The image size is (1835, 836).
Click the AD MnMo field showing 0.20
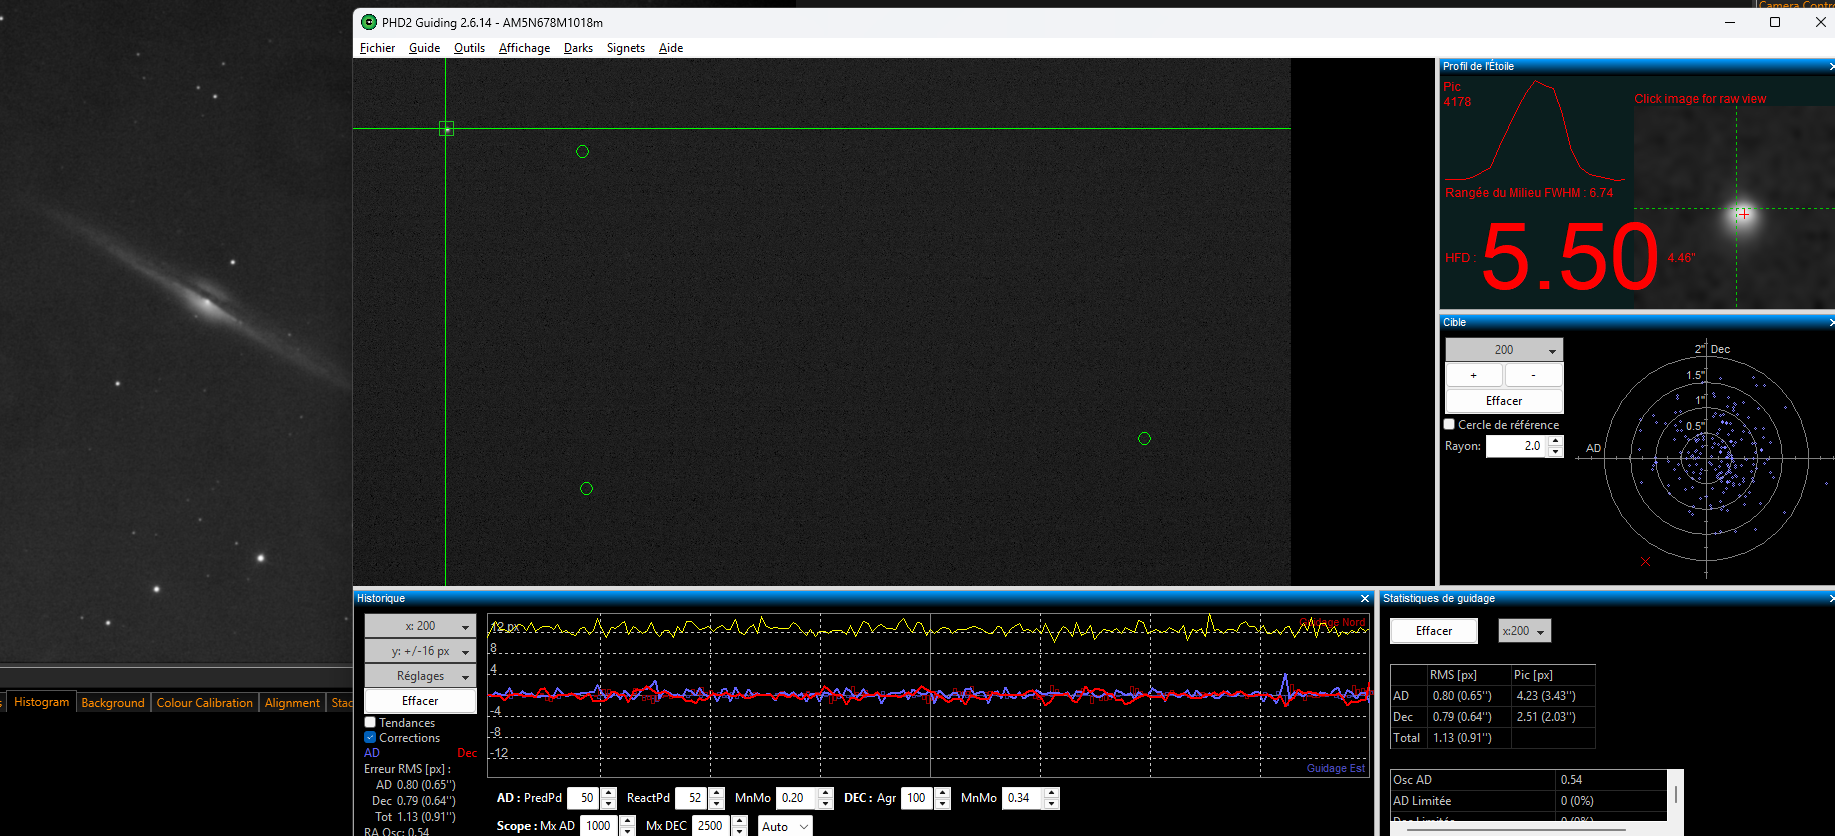pyautogui.click(x=796, y=798)
